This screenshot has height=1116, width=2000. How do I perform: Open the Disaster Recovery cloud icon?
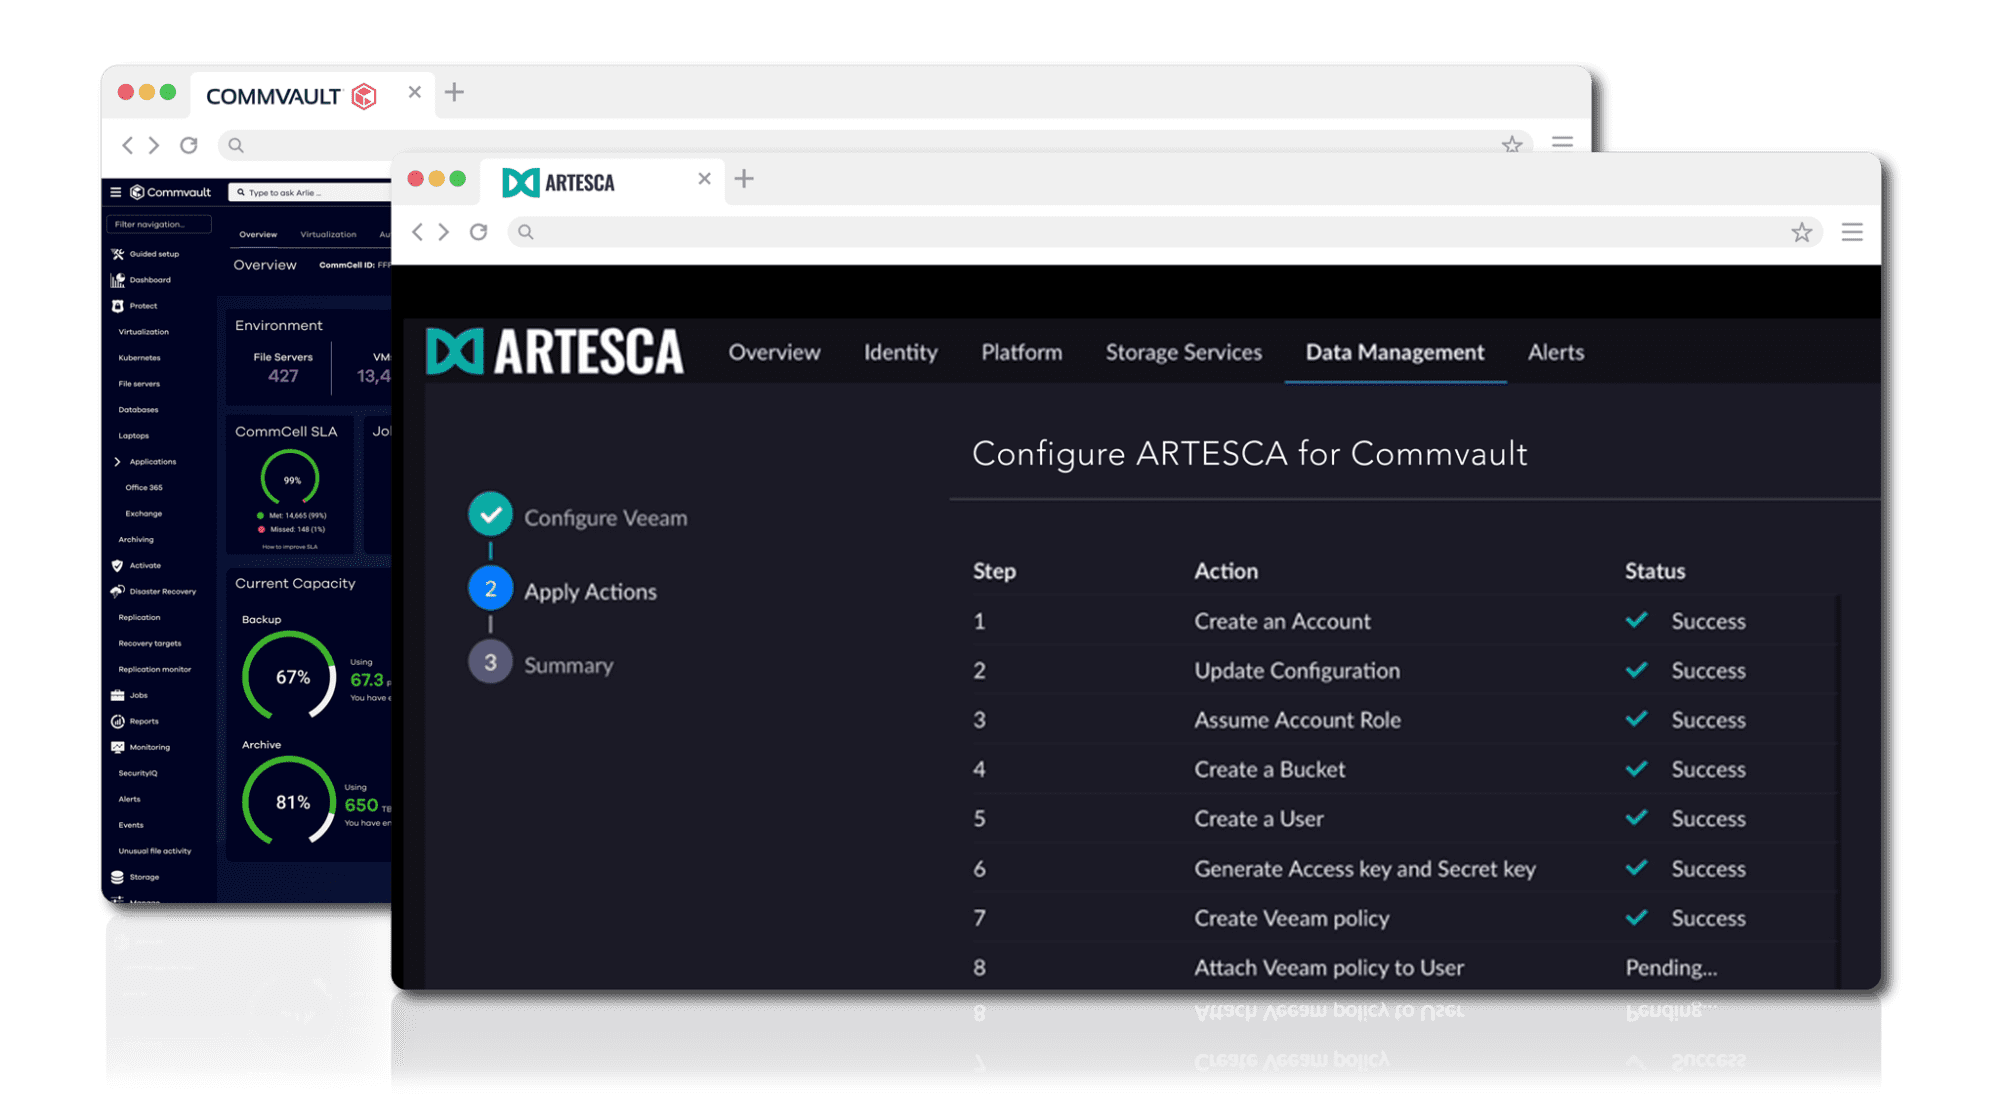tap(118, 591)
